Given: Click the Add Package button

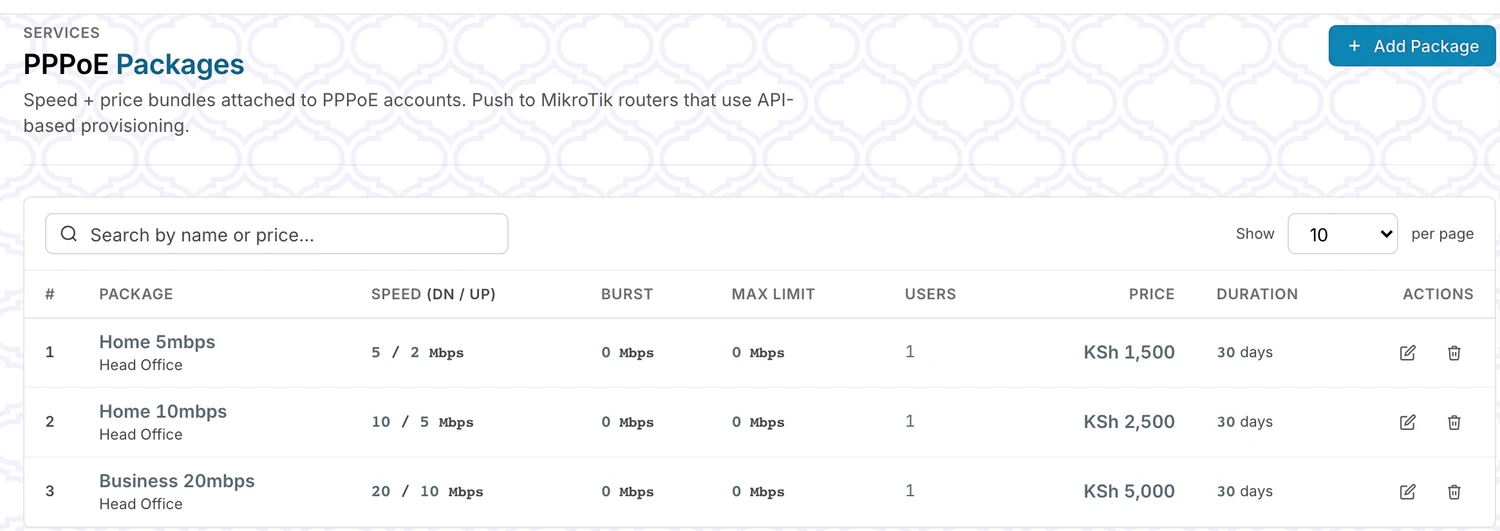Looking at the screenshot, I should coord(1412,46).
